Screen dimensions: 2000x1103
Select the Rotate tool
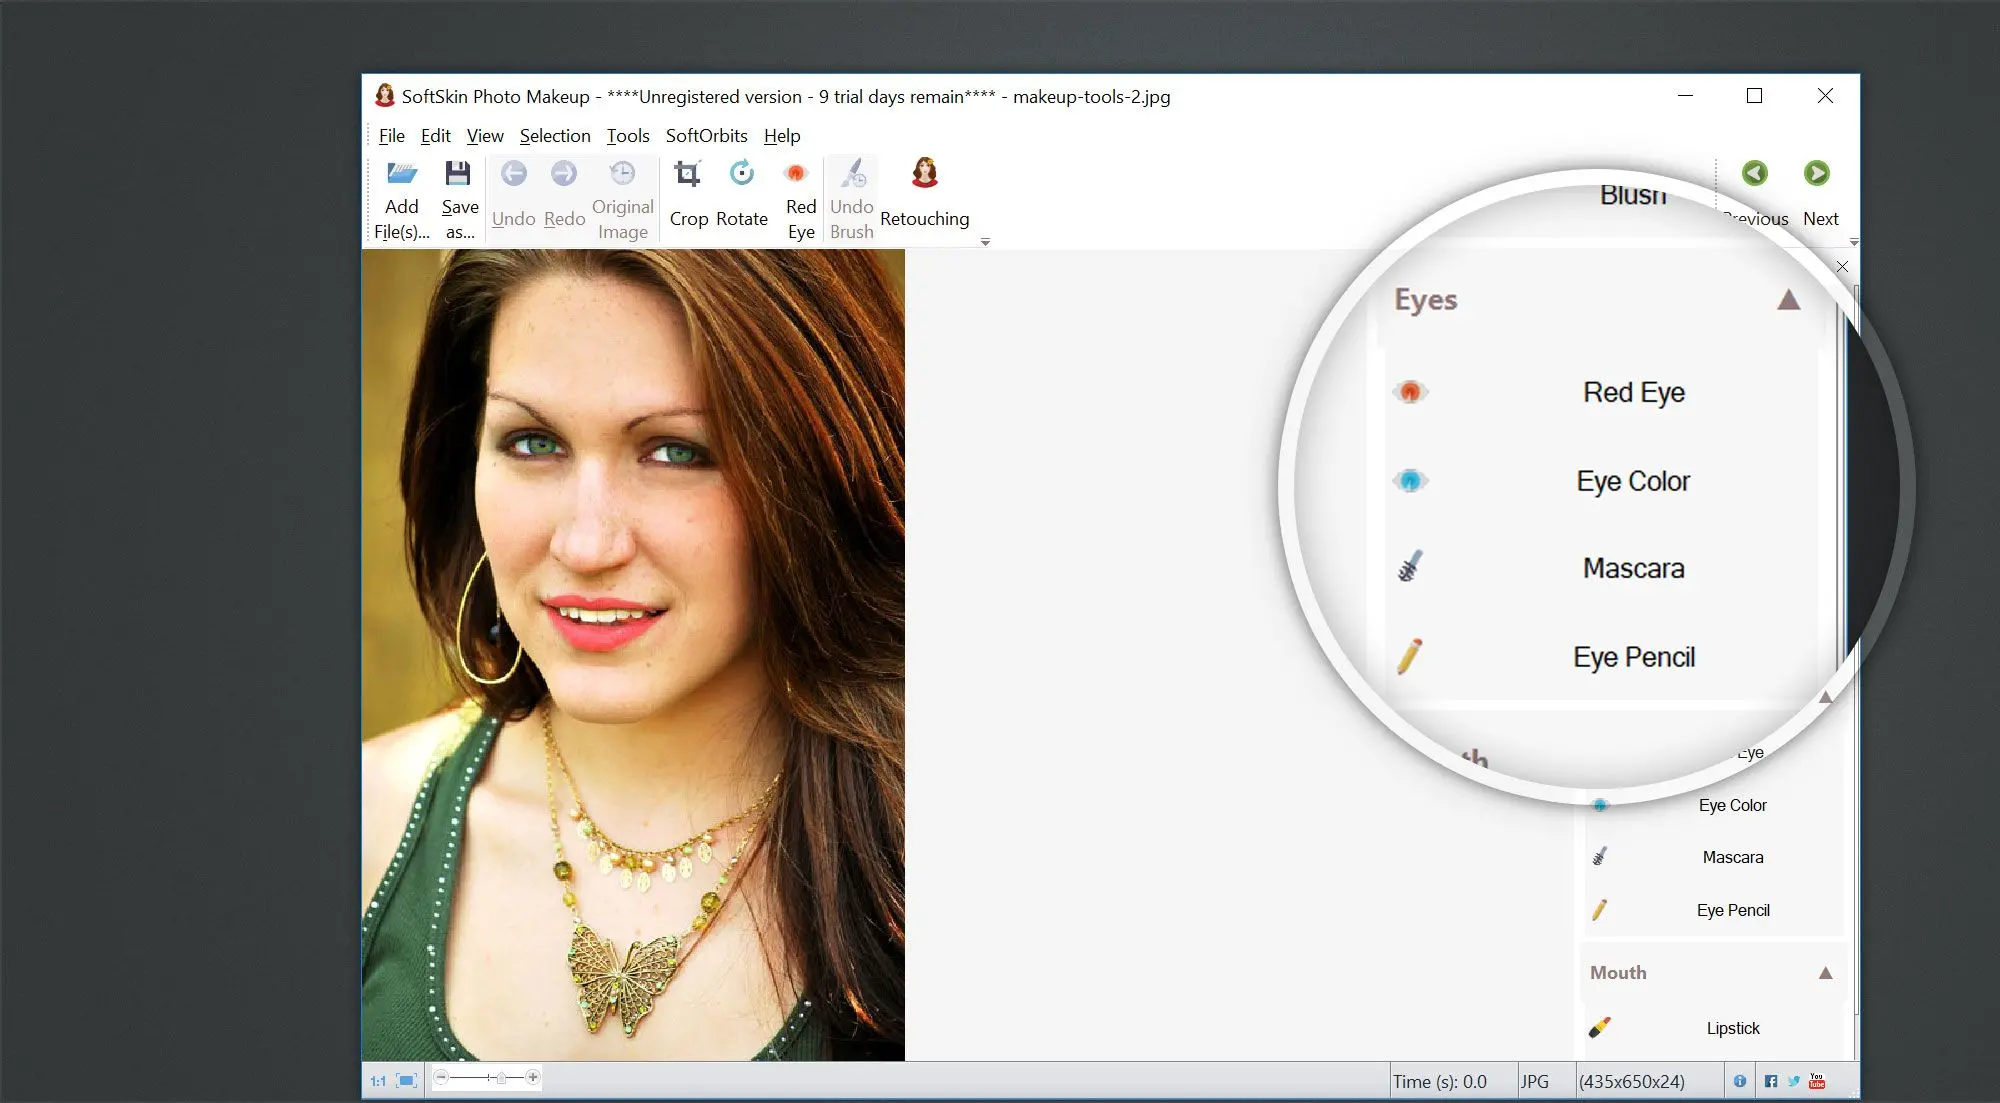pos(741,190)
